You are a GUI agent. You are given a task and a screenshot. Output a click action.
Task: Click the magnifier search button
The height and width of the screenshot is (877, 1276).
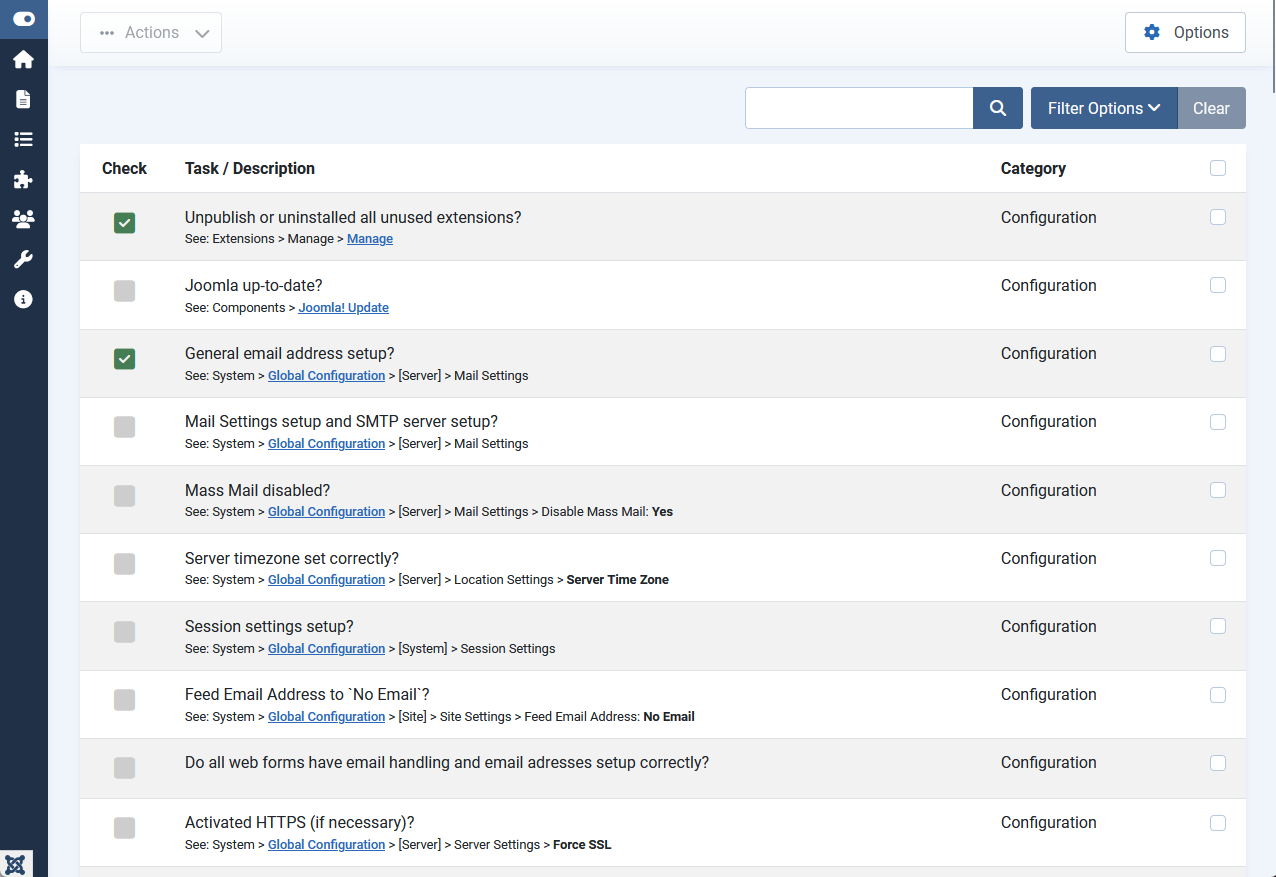click(x=997, y=108)
